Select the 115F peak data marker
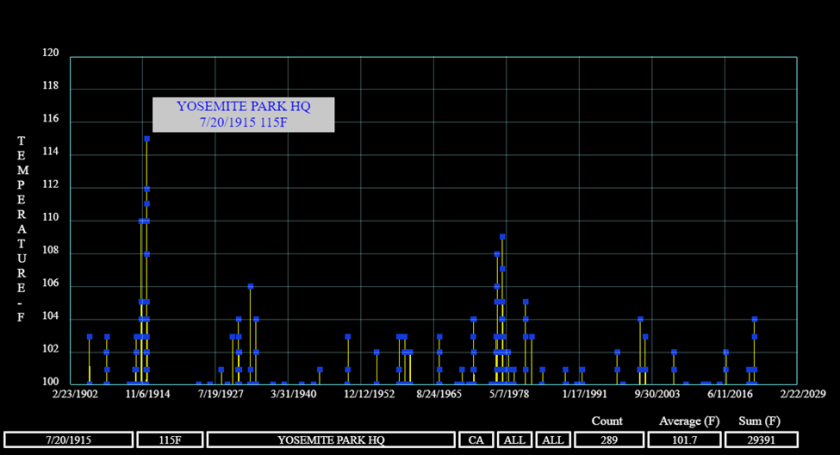The image size is (840, 455). 147,139
